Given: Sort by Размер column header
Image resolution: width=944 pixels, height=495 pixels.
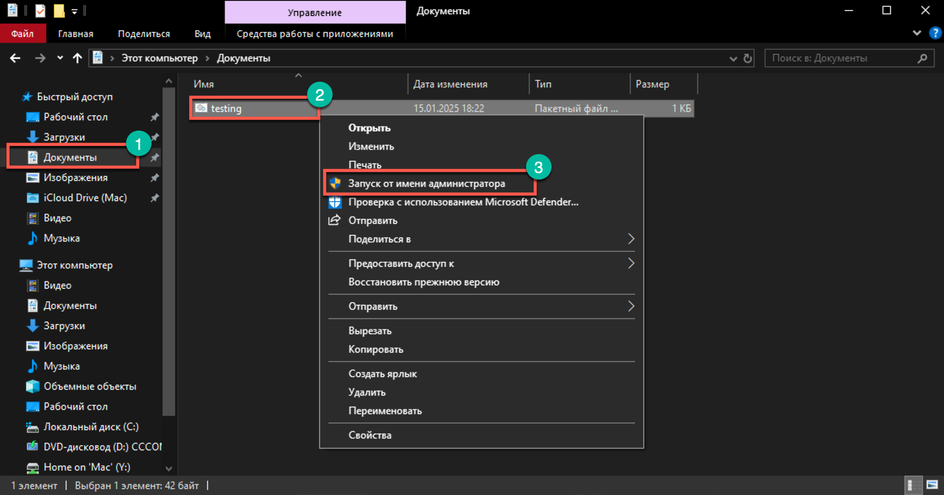Looking at the screenshot, I should [652, 84].
